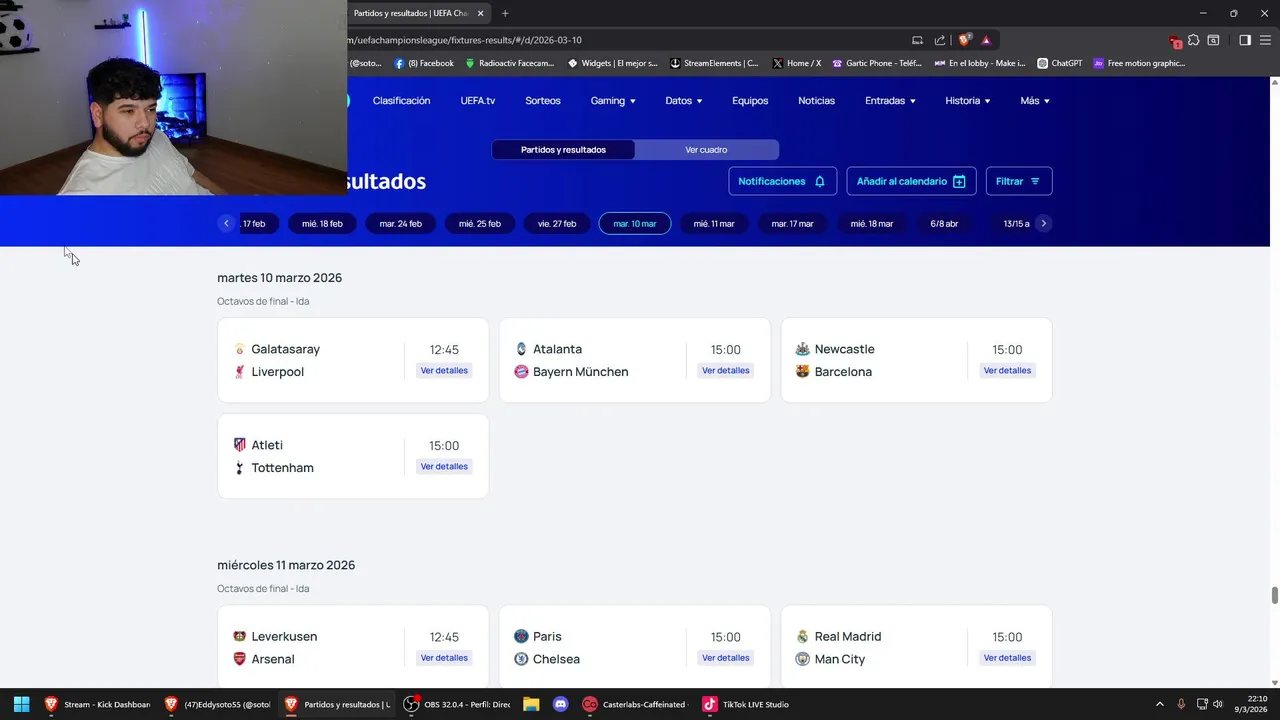Select date 6/8 abr
The height and width of the screenshot is (720, 1280).
point(944,224)
